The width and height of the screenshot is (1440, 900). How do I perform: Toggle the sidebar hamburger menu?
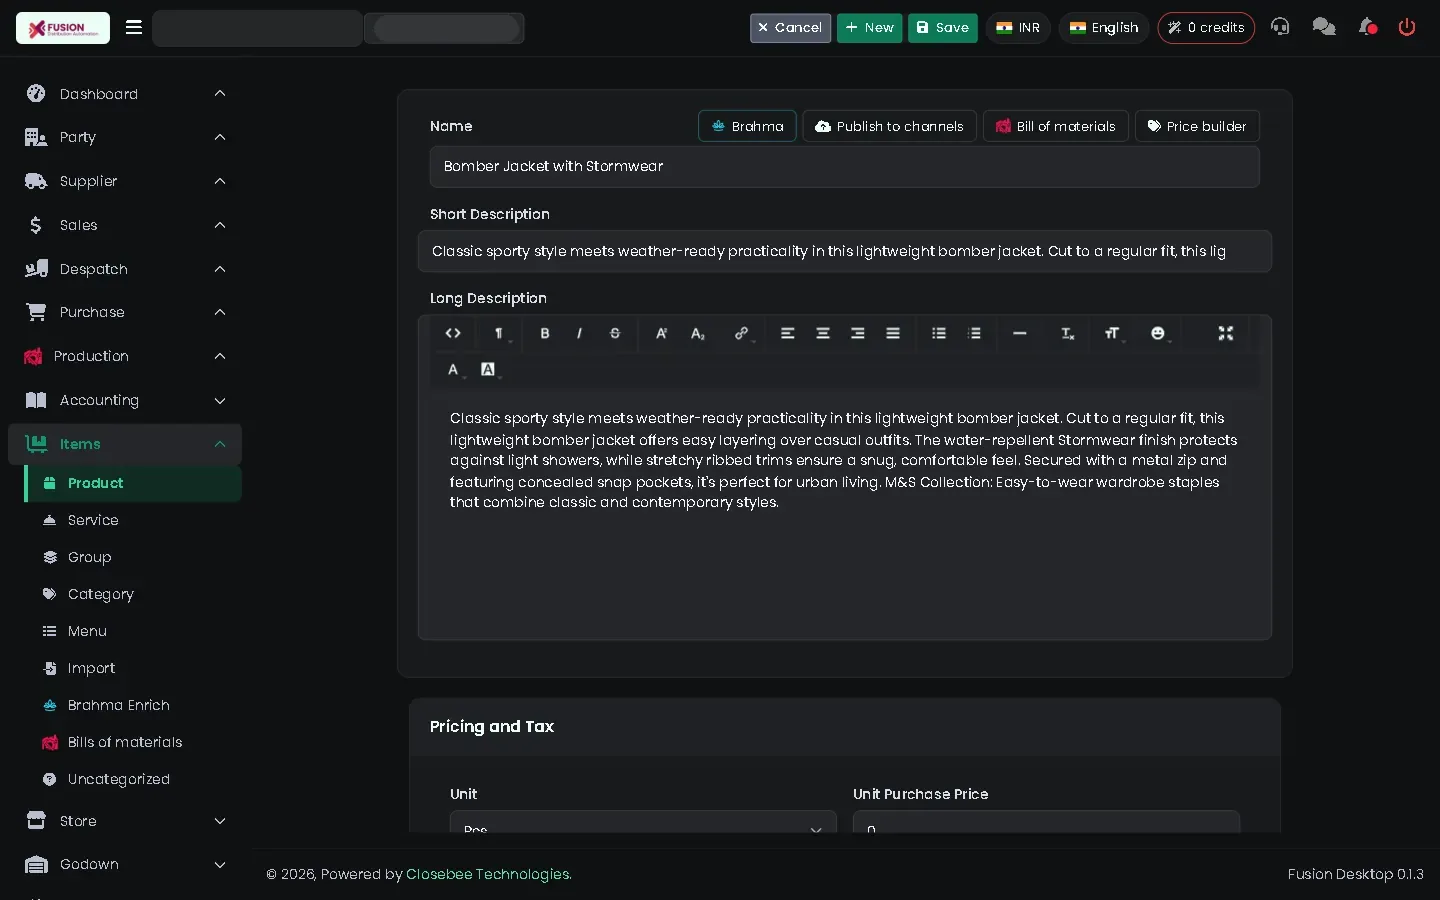click(x=134, y=27)
